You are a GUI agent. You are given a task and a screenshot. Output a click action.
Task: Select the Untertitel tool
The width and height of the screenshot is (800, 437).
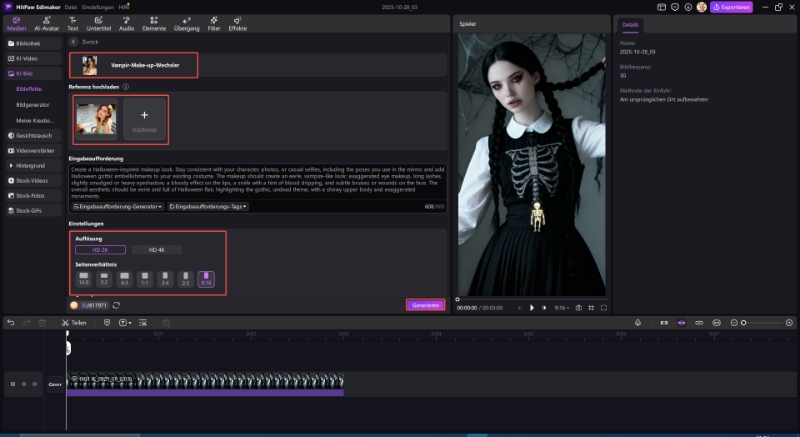tap(99, 23)
